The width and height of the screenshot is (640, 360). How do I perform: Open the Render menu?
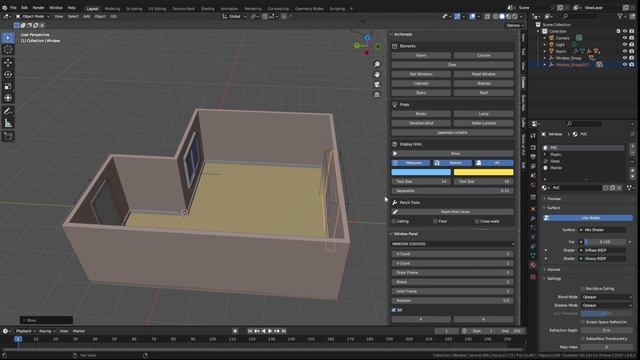pyautogui.click(x=38, y=8)
